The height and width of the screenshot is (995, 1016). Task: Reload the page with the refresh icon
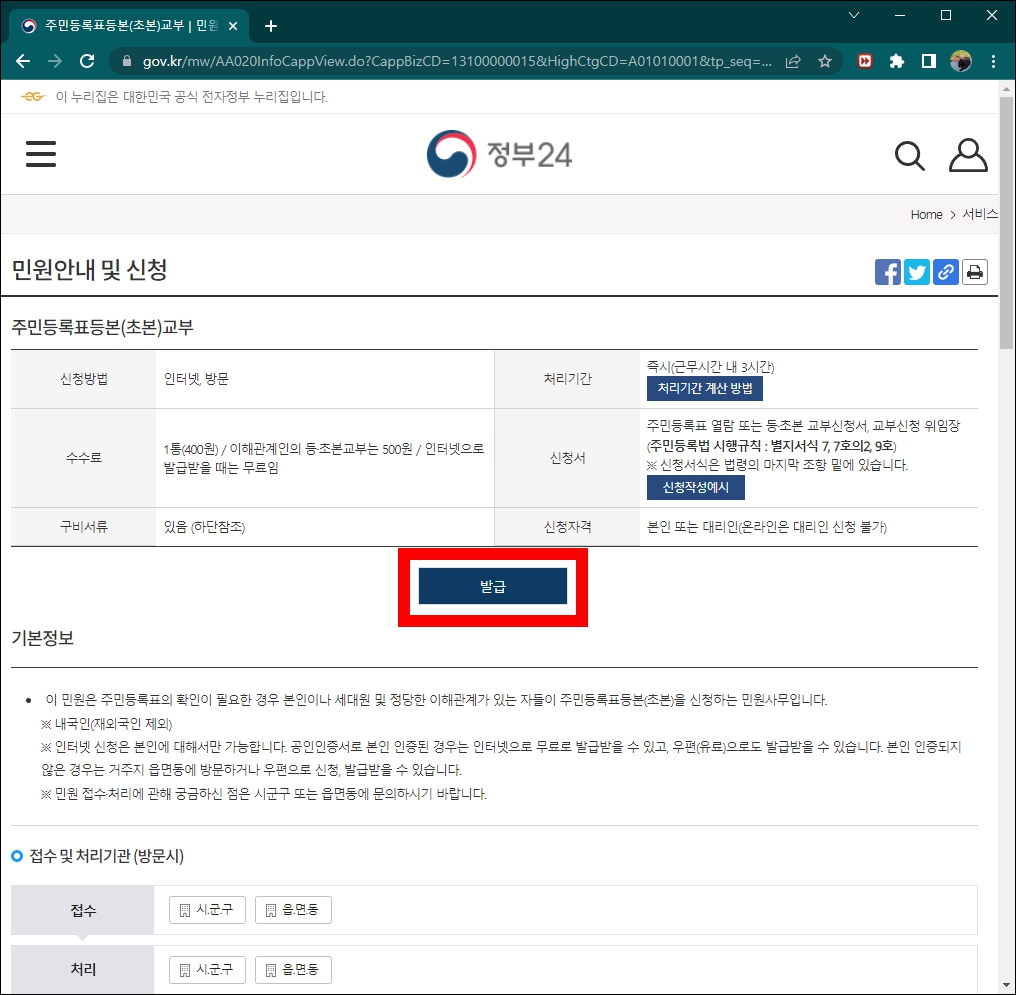point(86,61)
